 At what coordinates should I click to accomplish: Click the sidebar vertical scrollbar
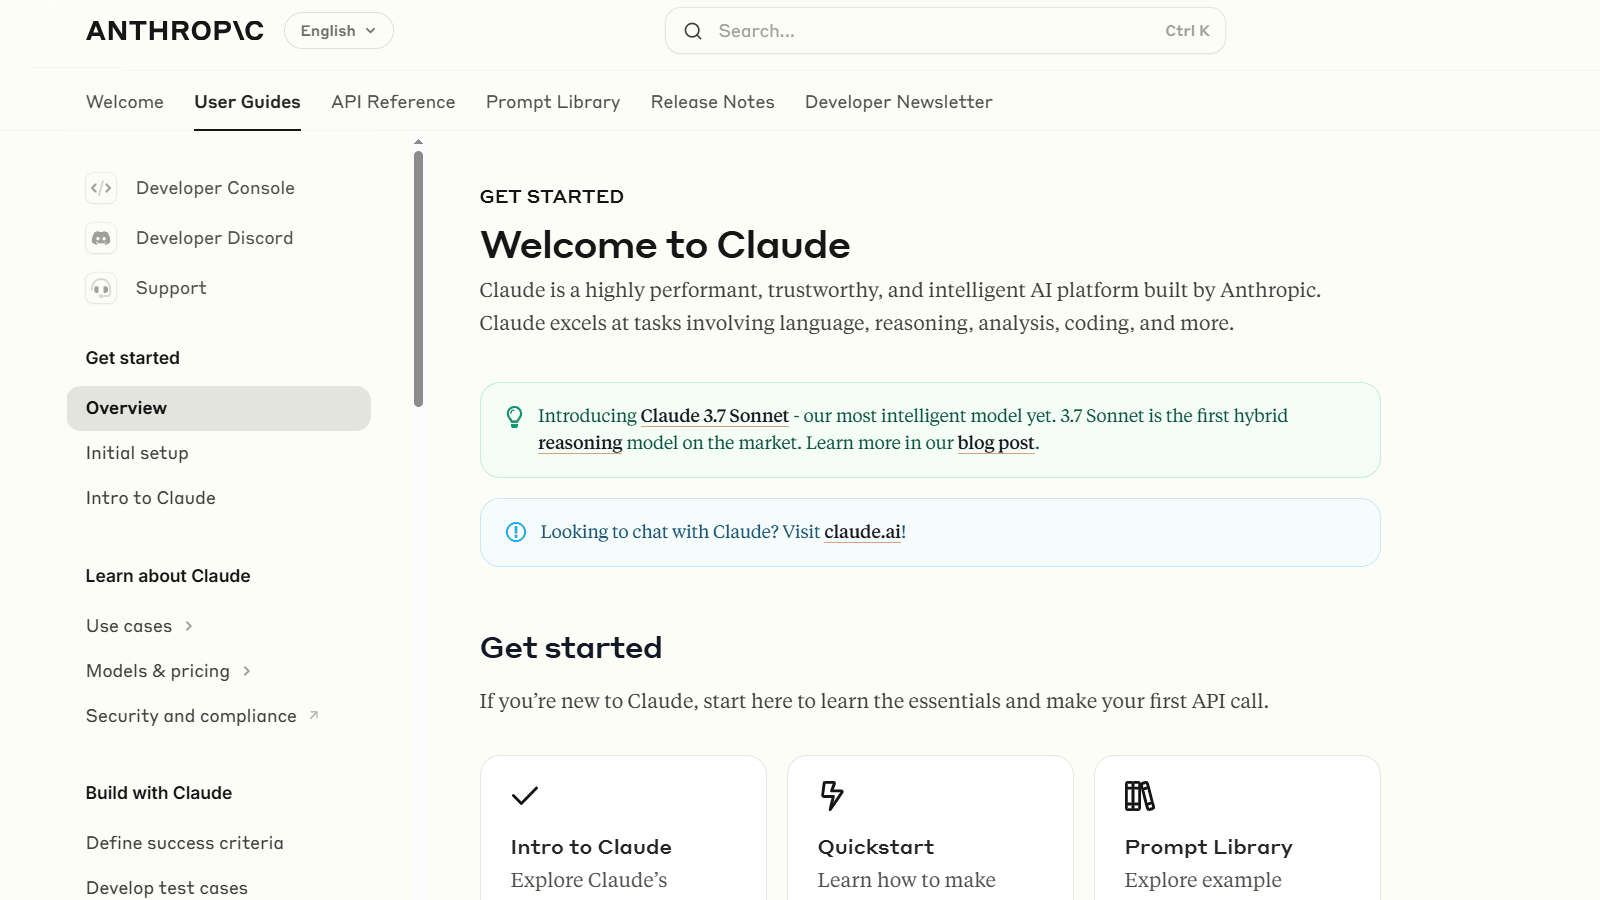pos(418,278)
